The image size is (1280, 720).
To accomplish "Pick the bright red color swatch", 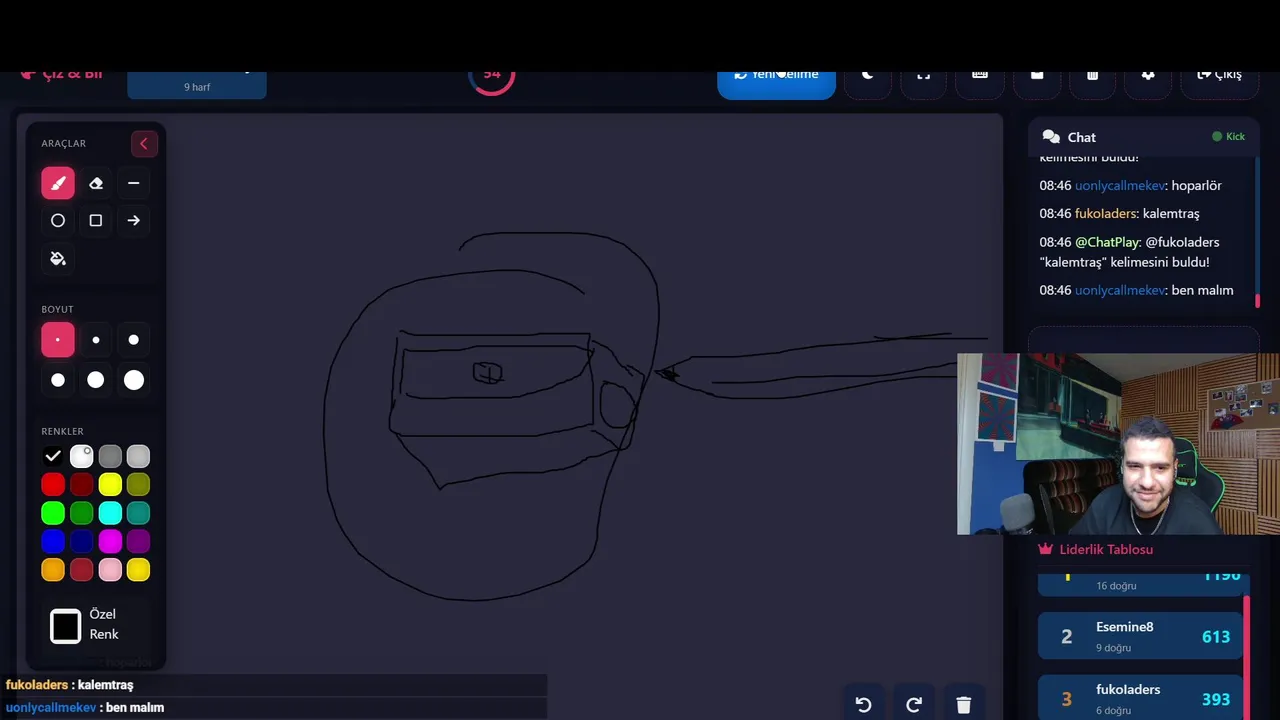I will click(53, 485).
